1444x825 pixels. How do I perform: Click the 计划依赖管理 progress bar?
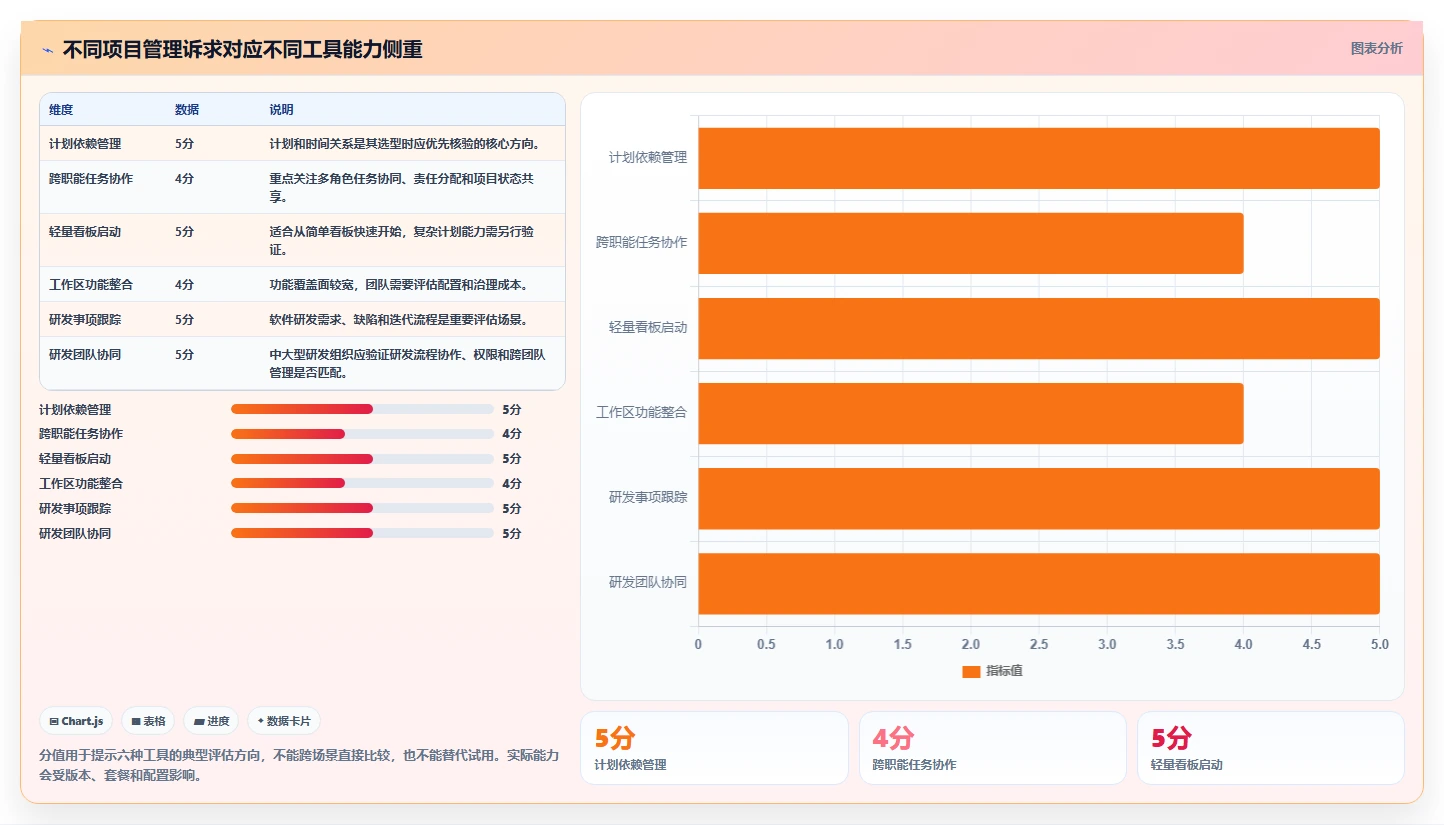coord(362,409)
